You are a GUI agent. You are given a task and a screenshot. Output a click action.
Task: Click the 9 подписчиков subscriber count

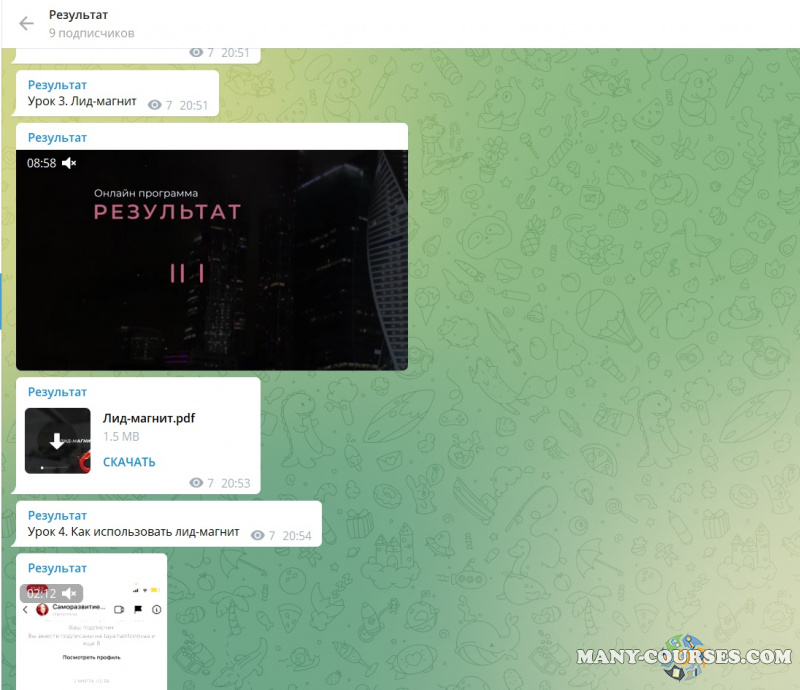click(92, 33)
